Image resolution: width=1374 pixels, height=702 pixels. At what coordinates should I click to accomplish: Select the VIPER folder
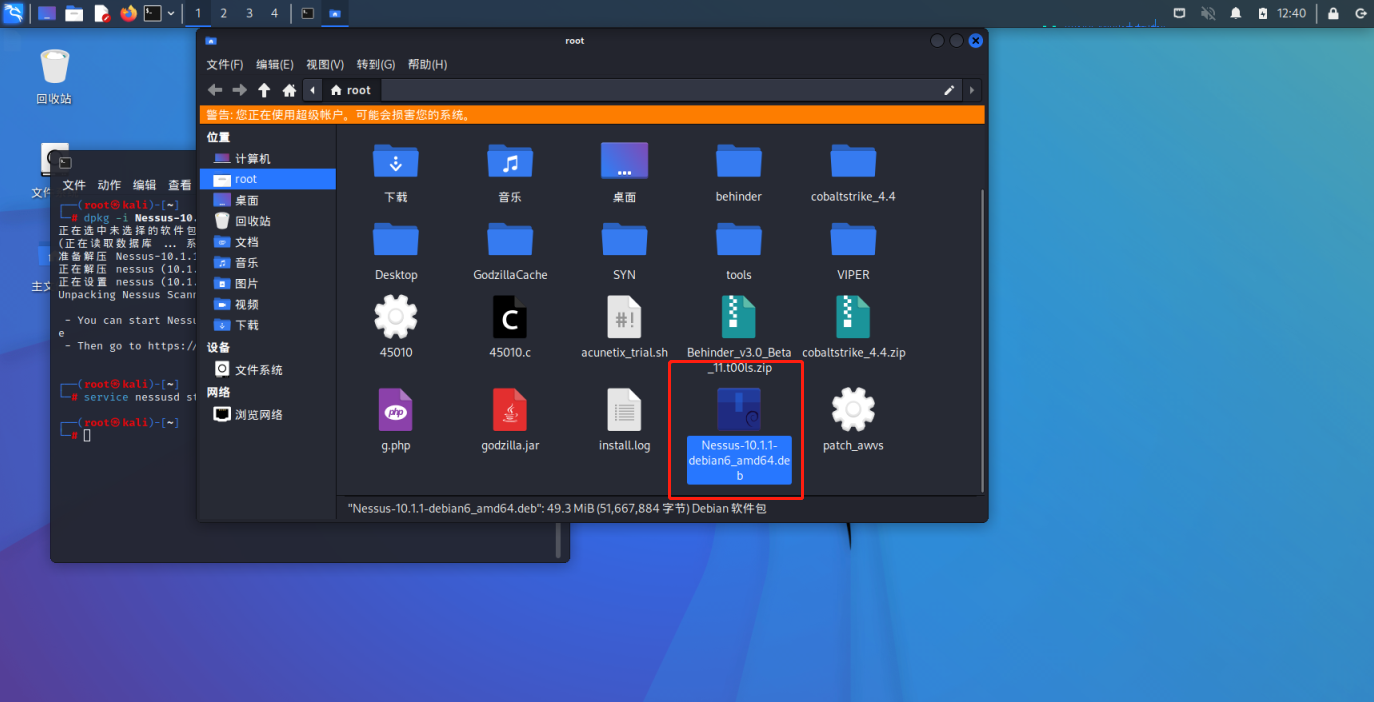(x=853, y=240)
